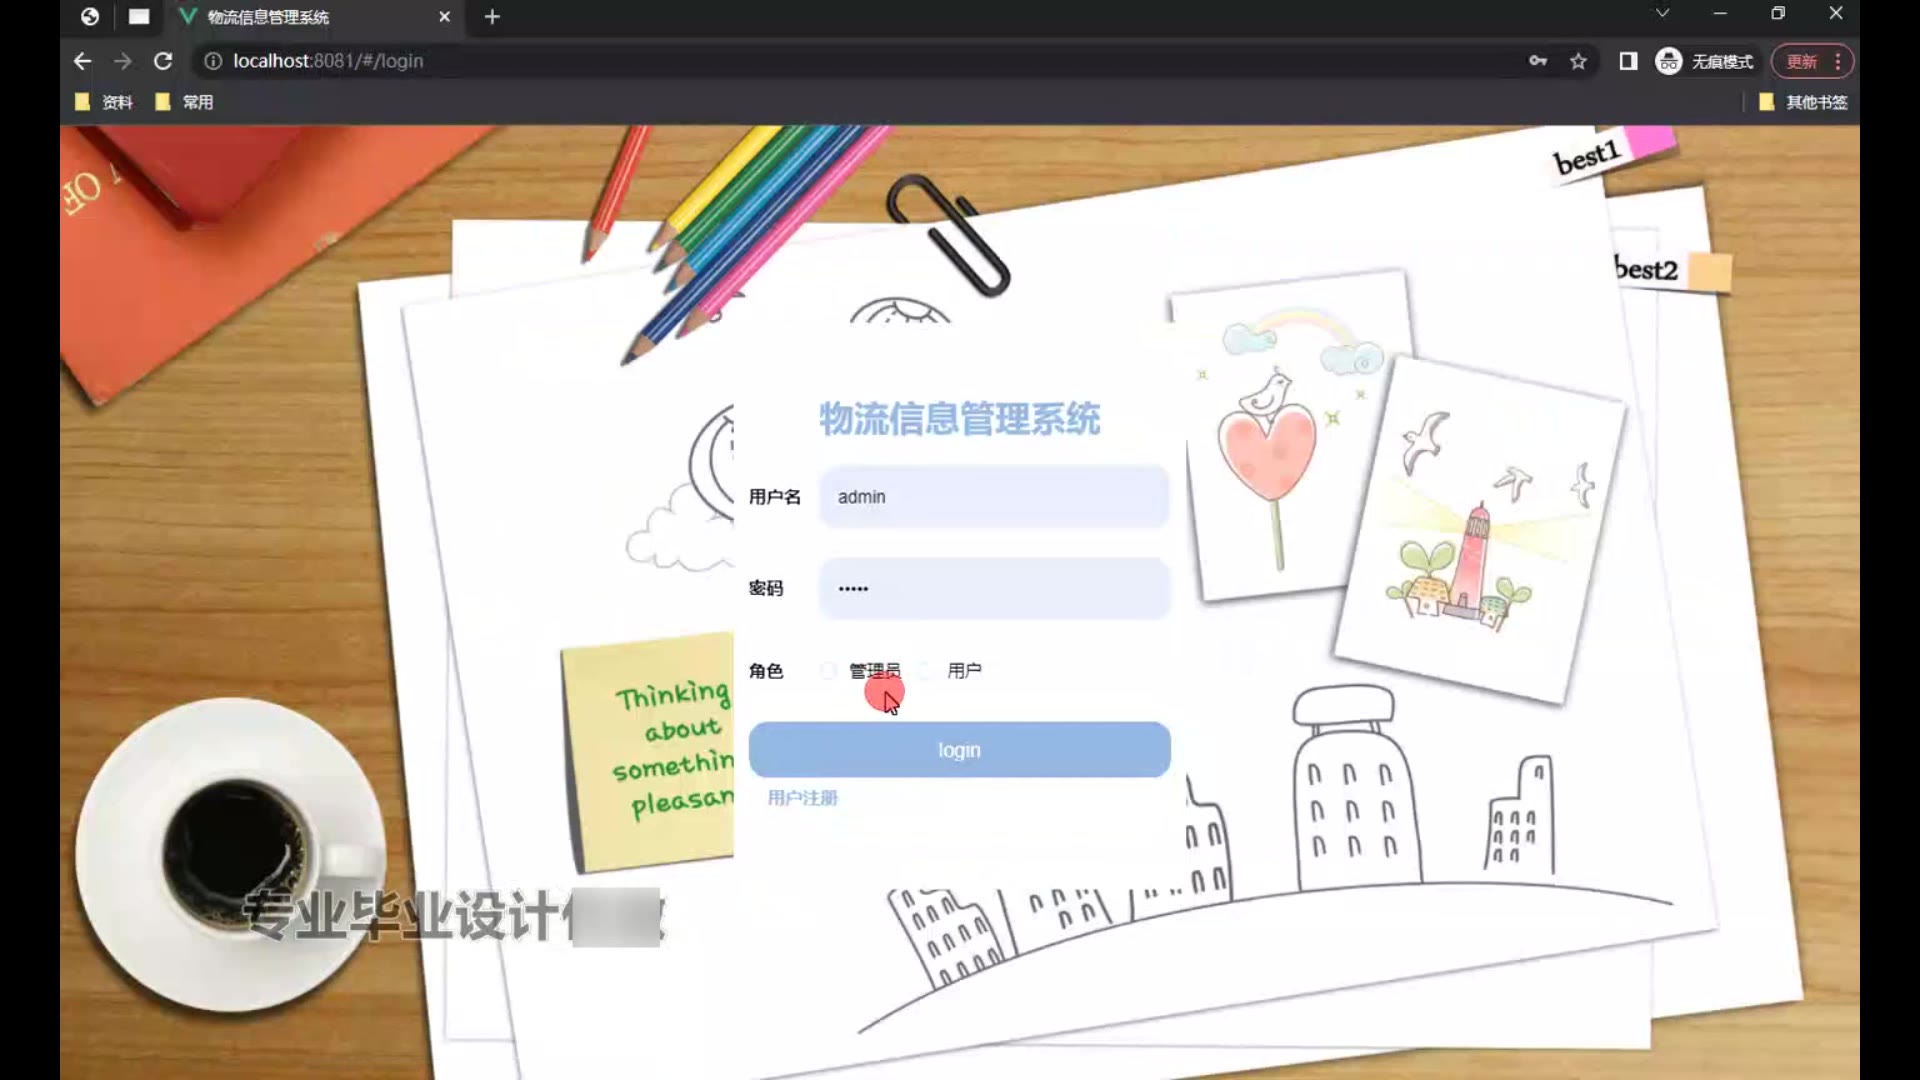
Task: Open a new tab with the plus button
Action: click(x=492, y=17)
